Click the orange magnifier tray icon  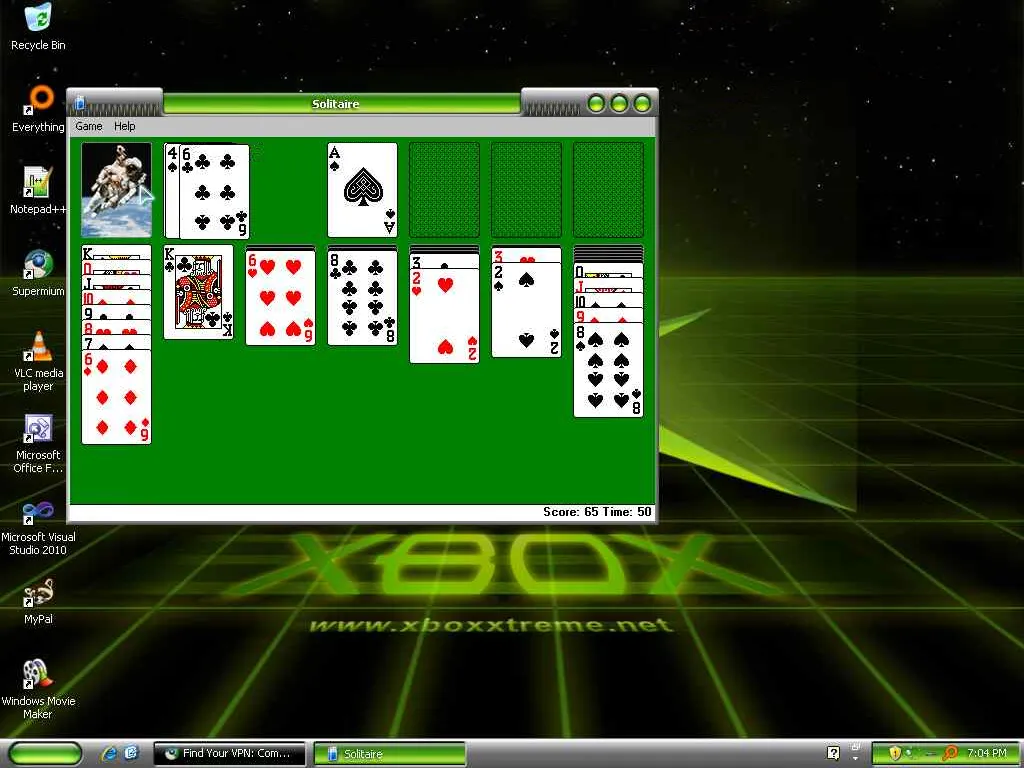point(950,753)
